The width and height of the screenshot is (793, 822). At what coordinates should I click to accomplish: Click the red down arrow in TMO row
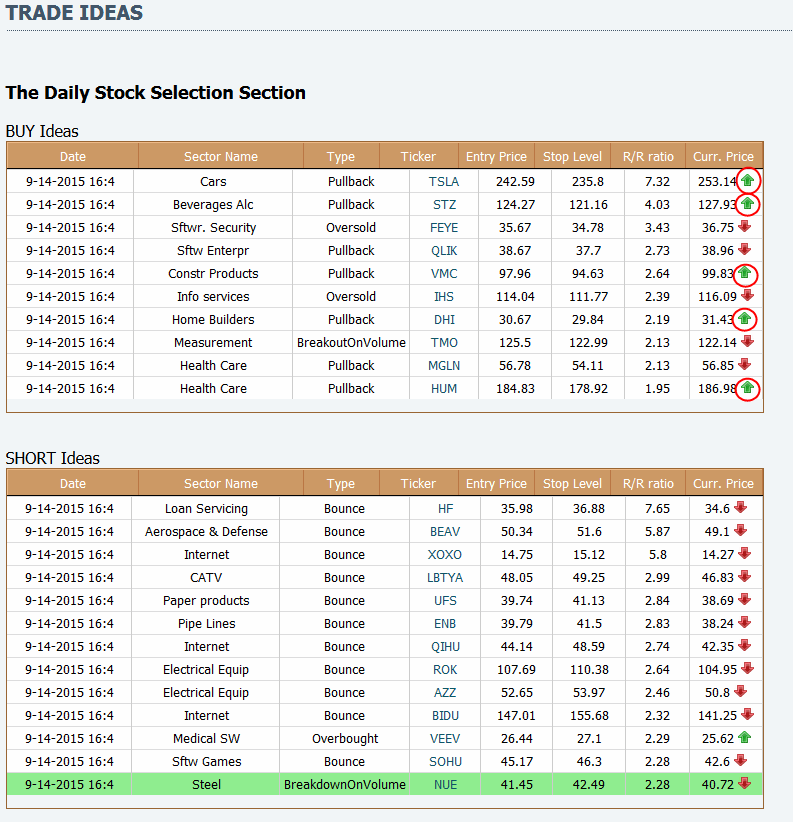click(748, 342)
